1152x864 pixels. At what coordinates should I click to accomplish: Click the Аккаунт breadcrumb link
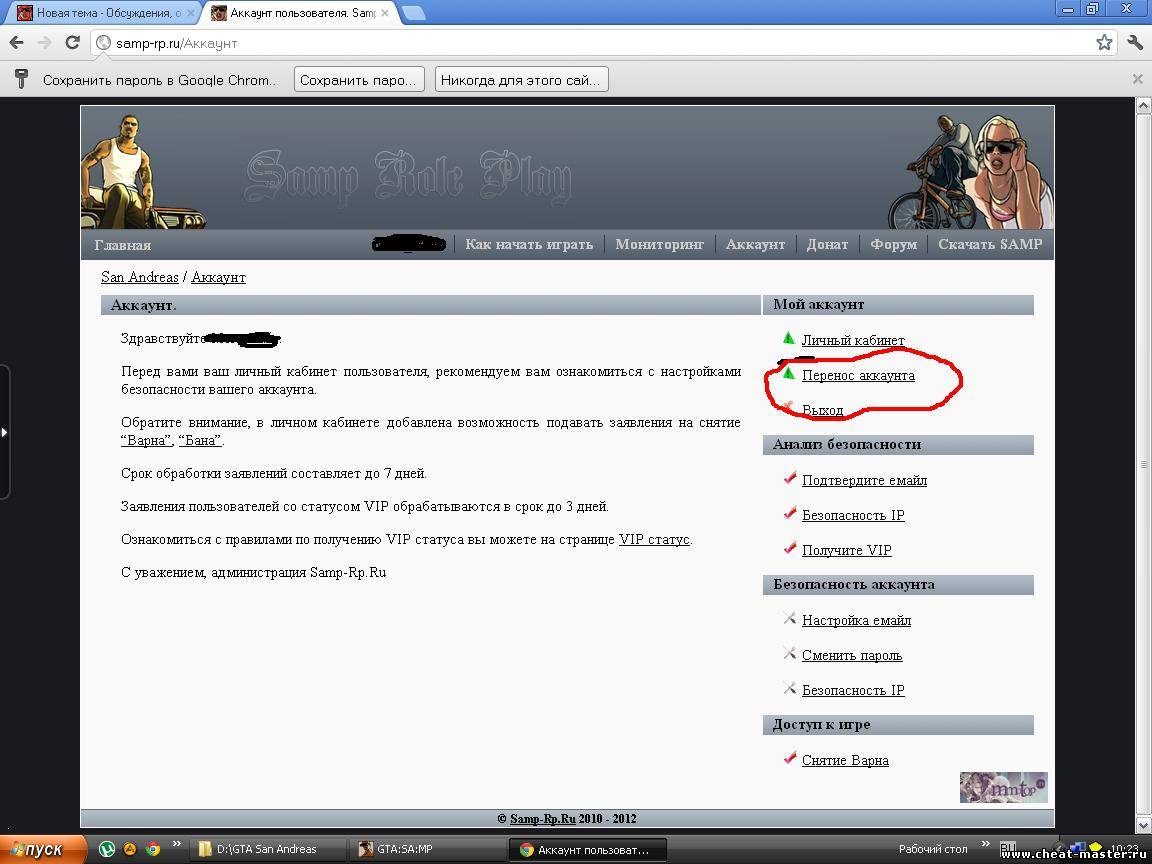[218, 277]
